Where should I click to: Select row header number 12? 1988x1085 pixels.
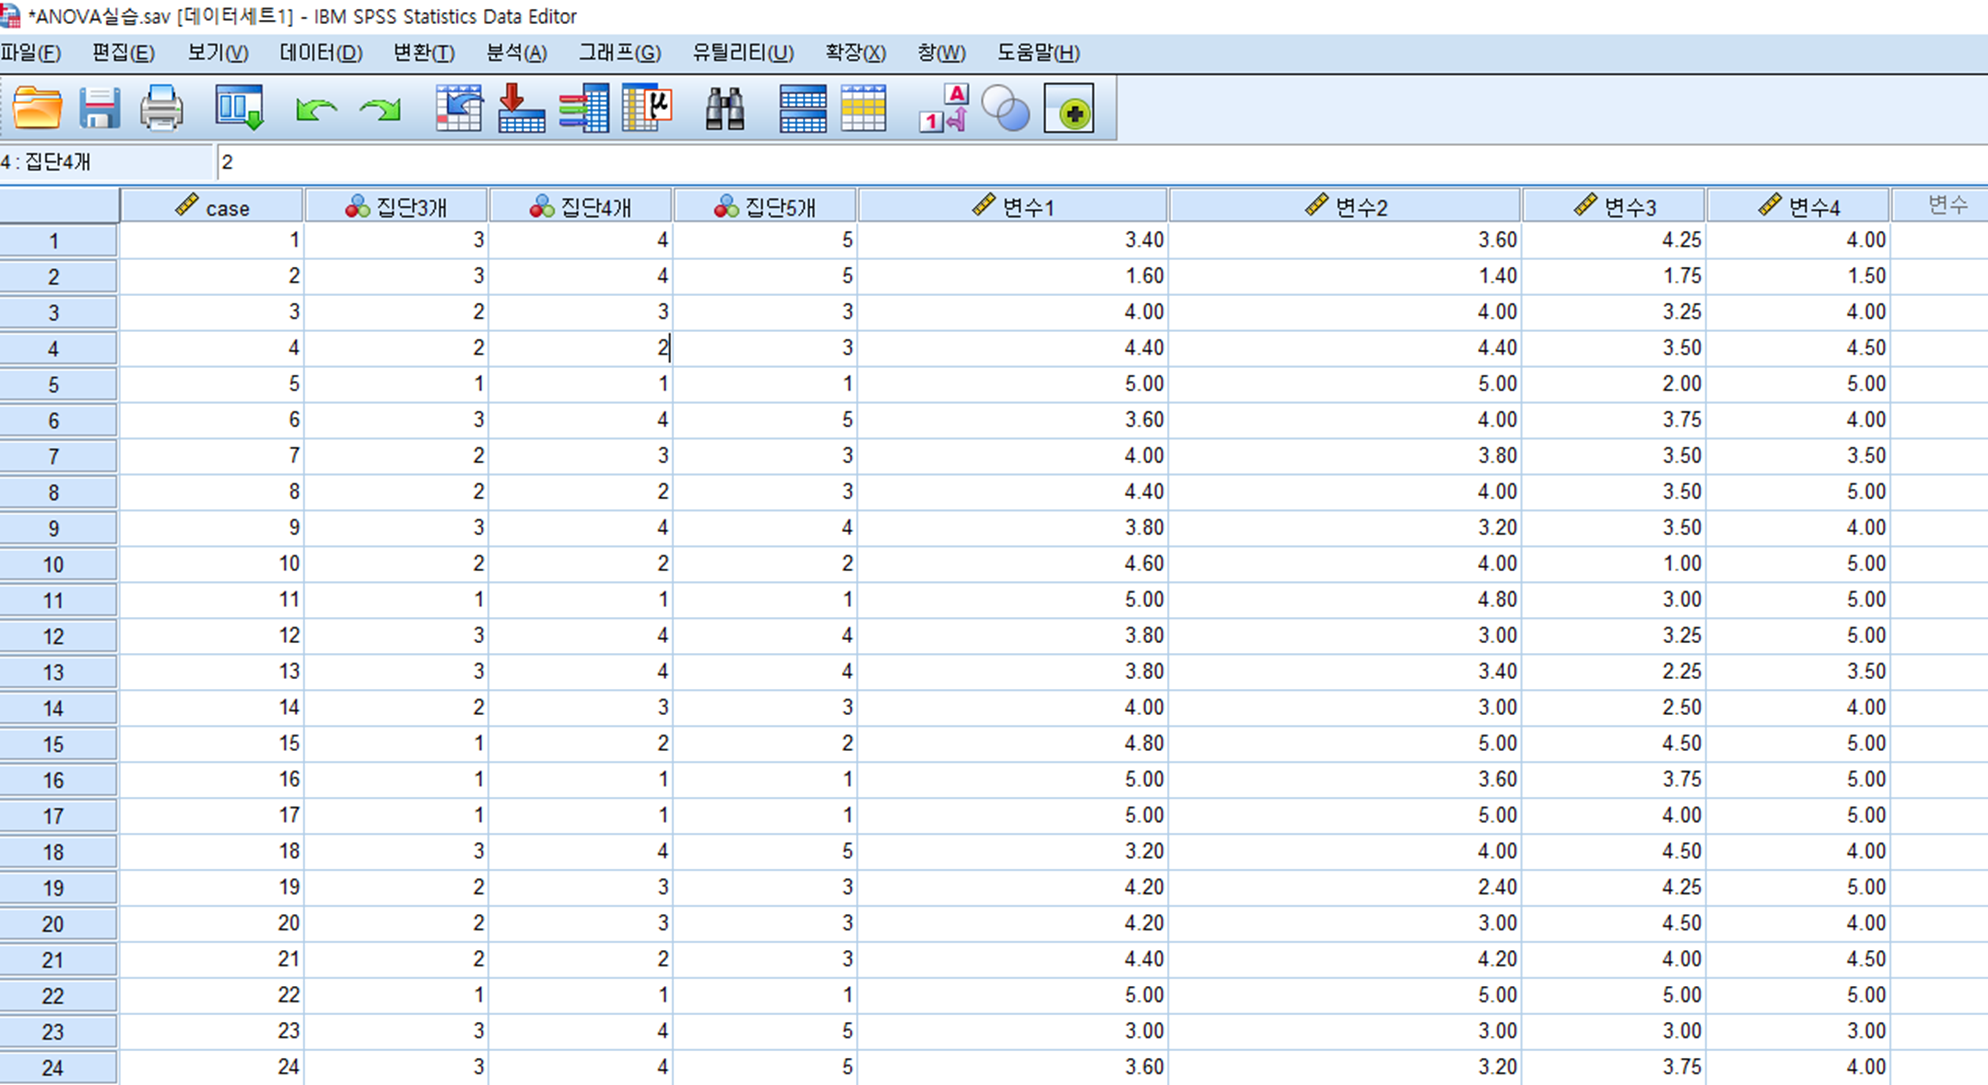point(54,636)
